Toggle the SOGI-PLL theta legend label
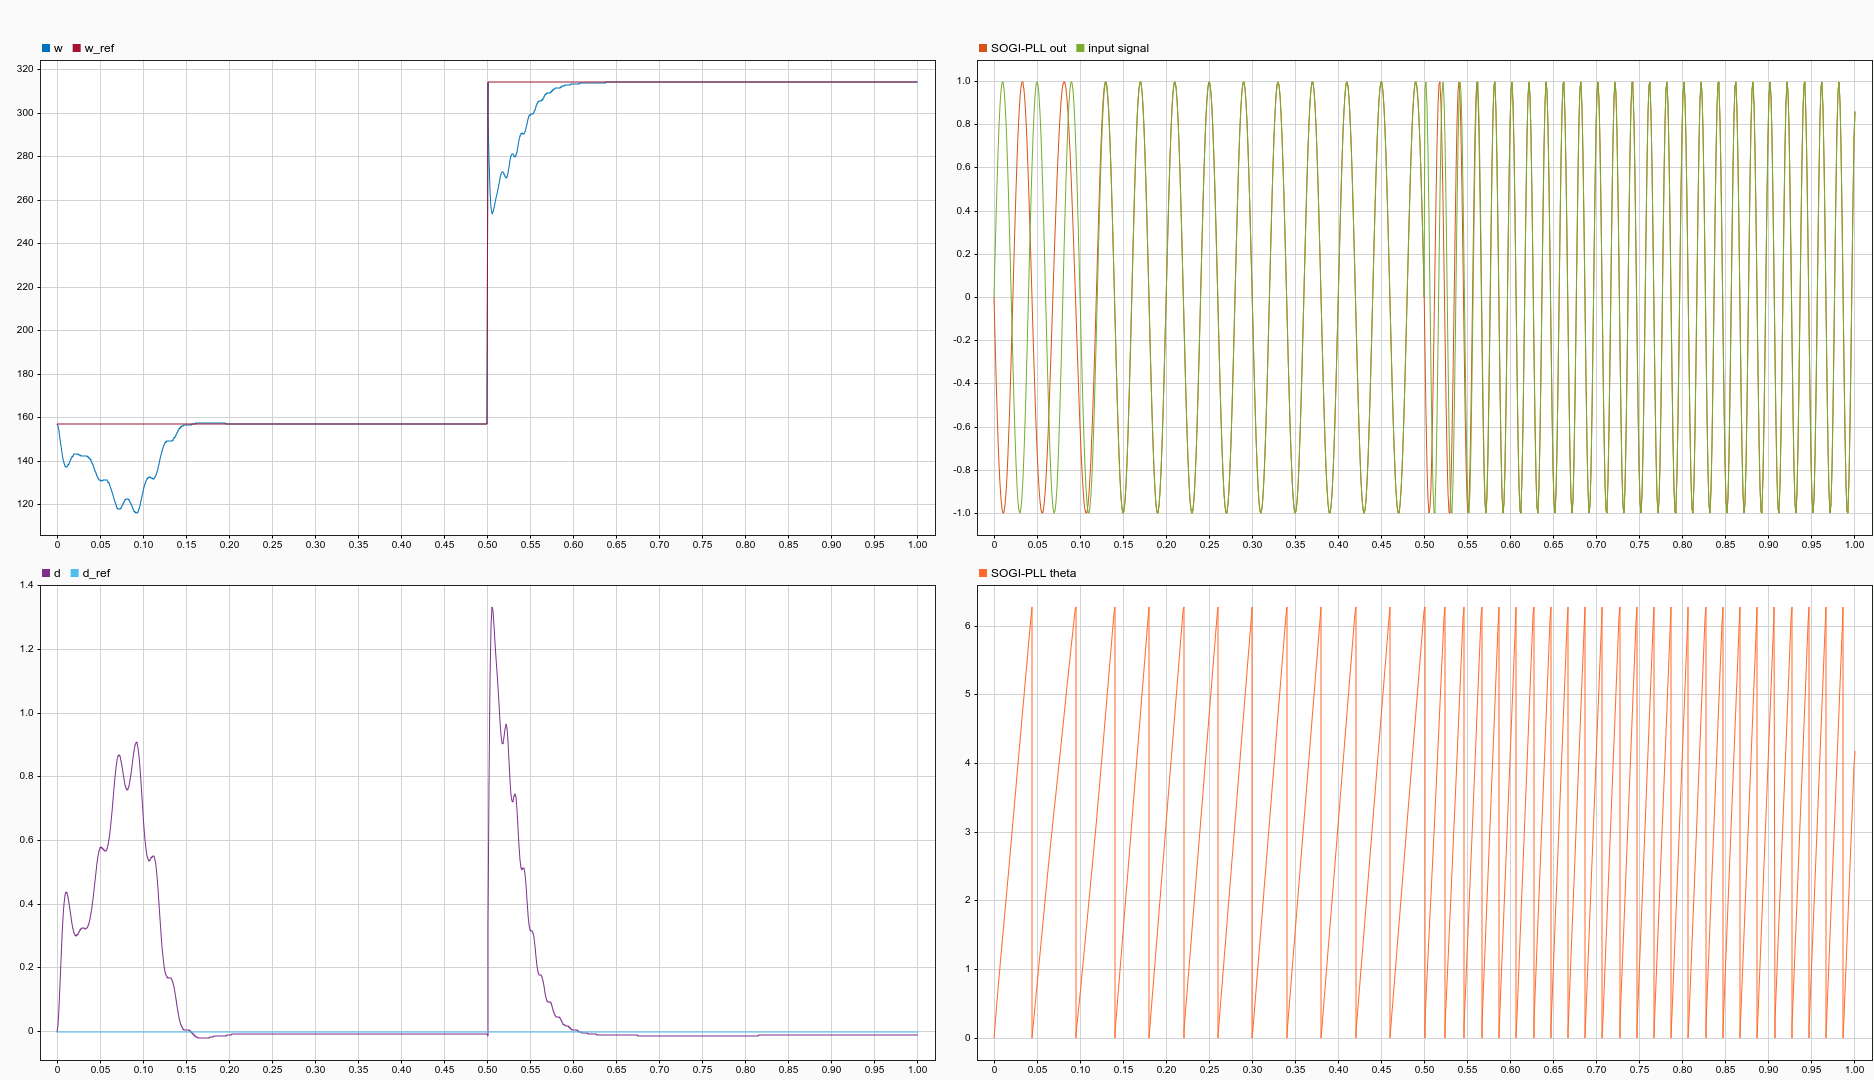1874x1080 pixels. pos(1033,573)
